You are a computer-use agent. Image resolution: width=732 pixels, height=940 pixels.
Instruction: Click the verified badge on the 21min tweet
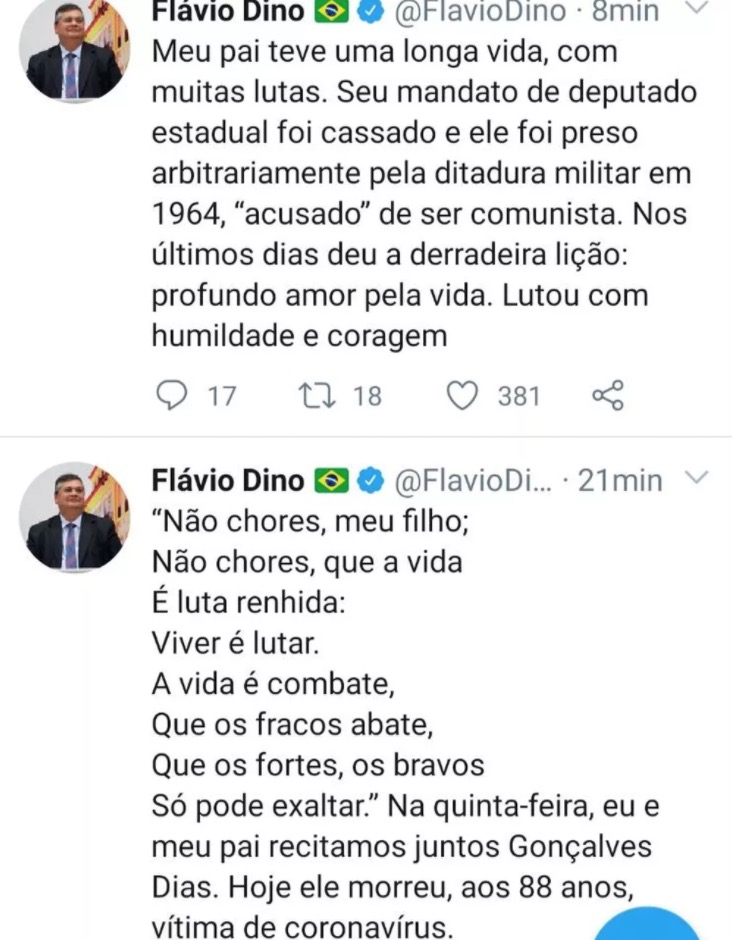pyautogui.click(x=371, y=481)
